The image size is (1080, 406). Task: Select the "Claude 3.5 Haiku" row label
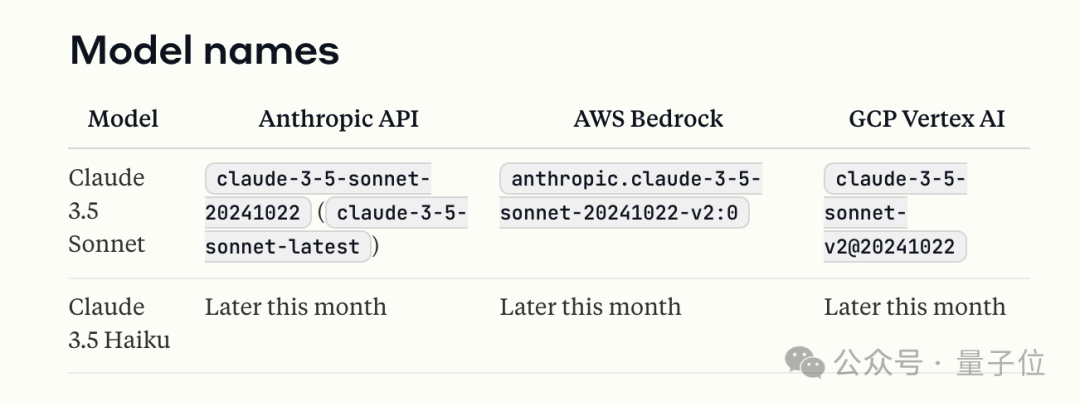[x=119, y=323]
